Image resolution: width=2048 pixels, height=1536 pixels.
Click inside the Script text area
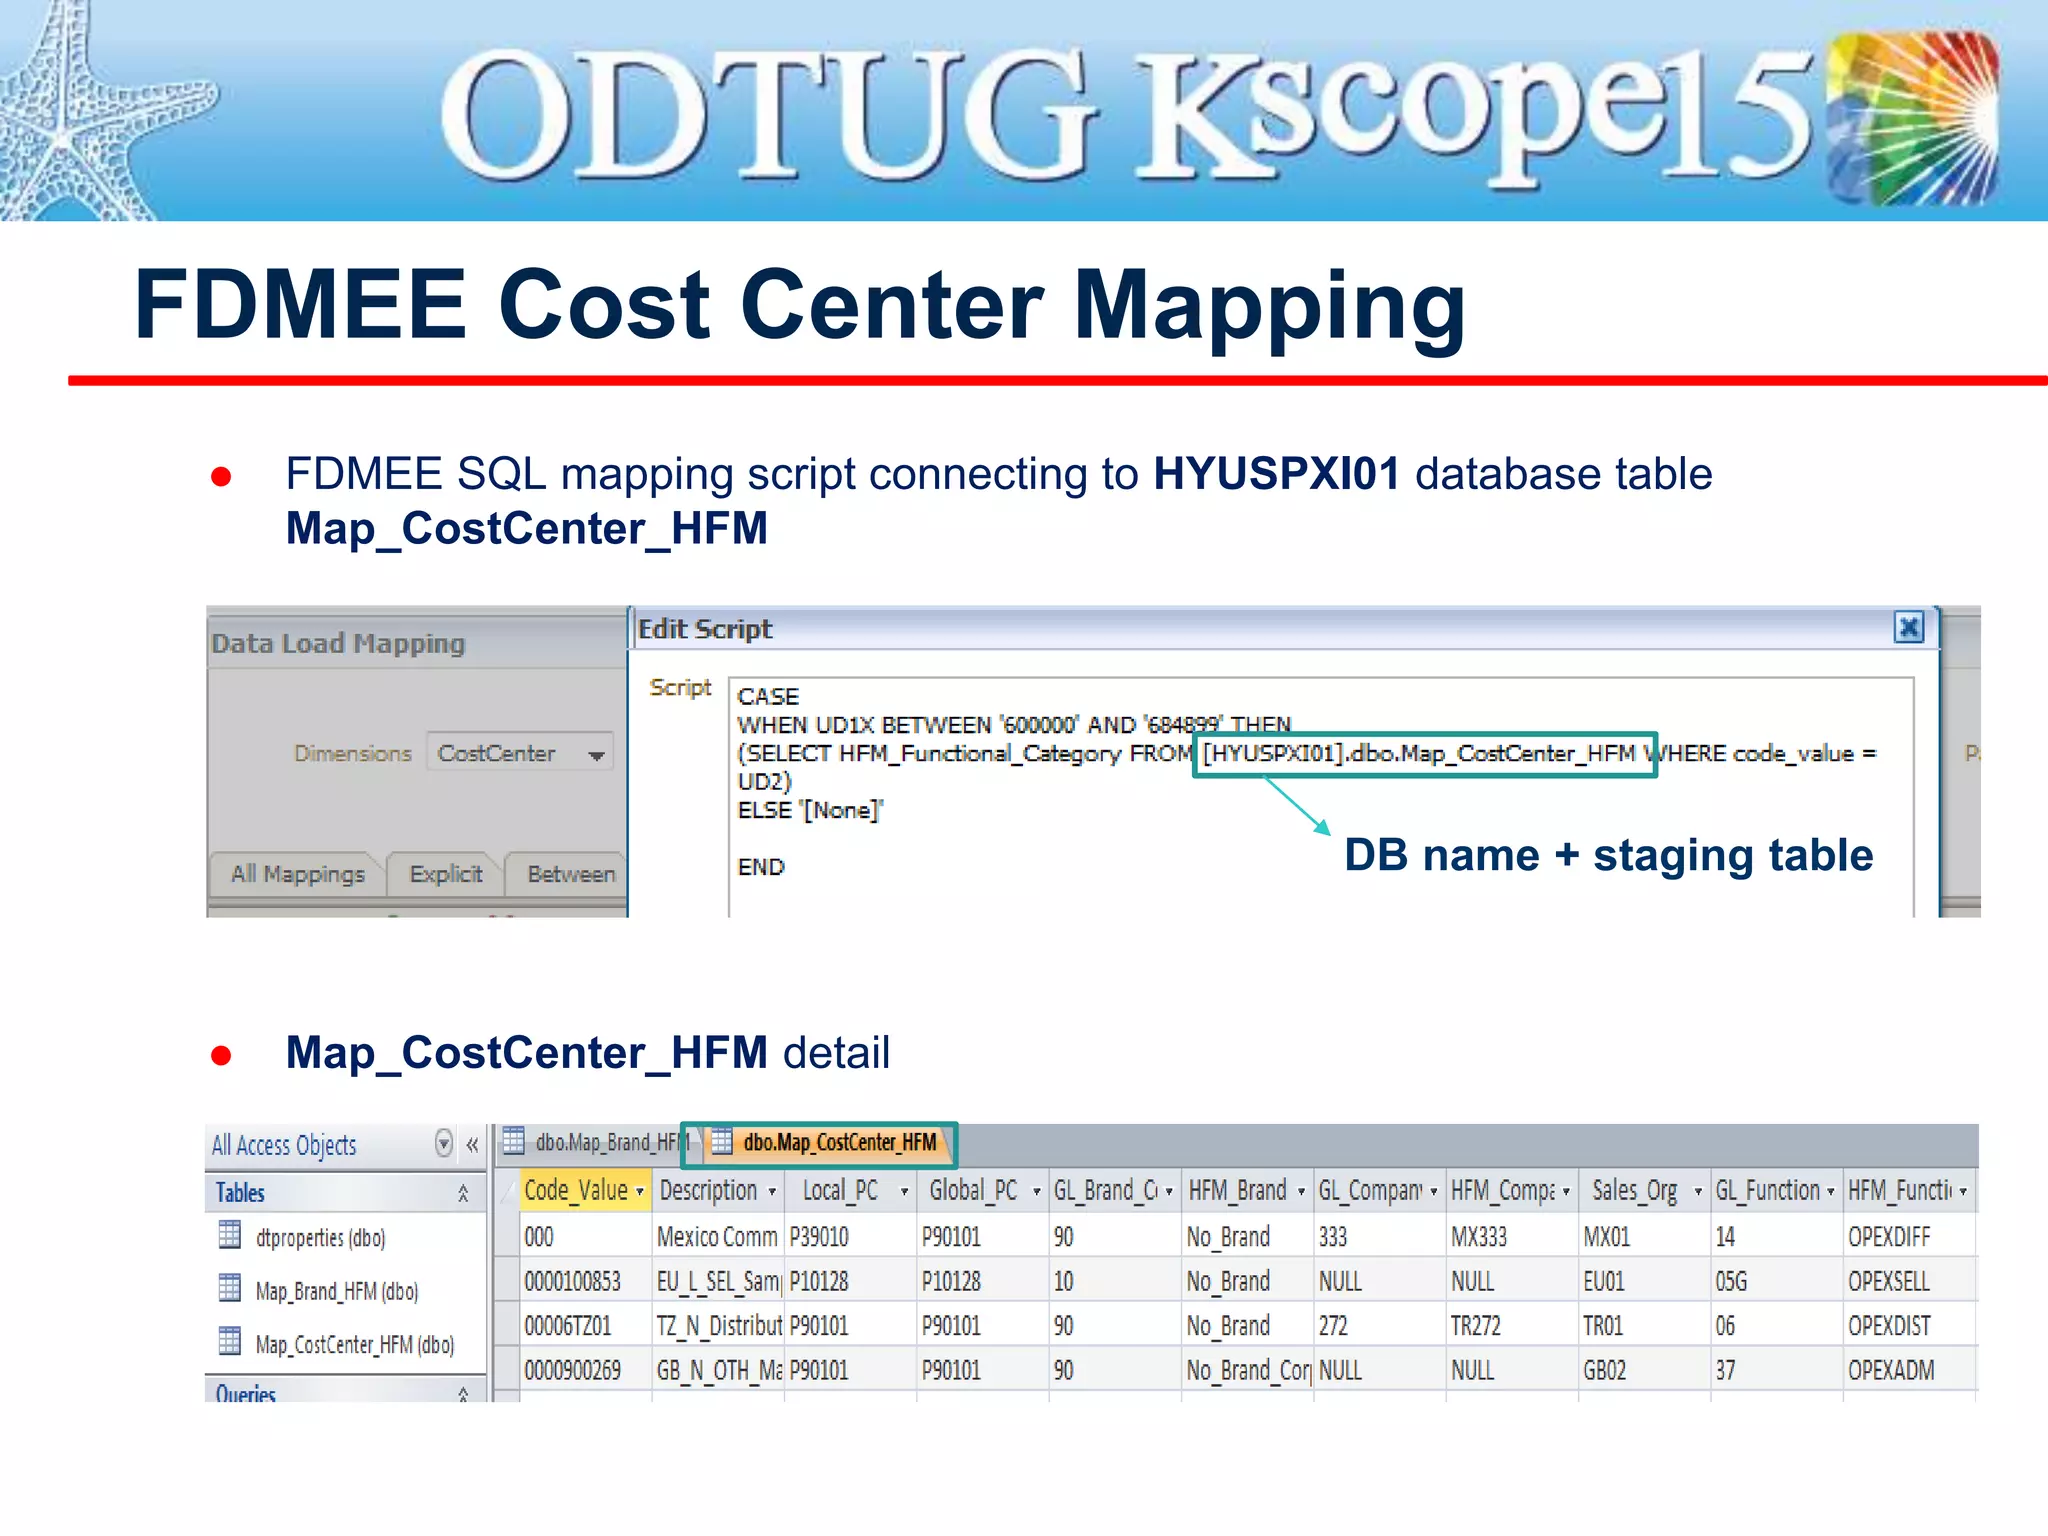coord(1320,795)
